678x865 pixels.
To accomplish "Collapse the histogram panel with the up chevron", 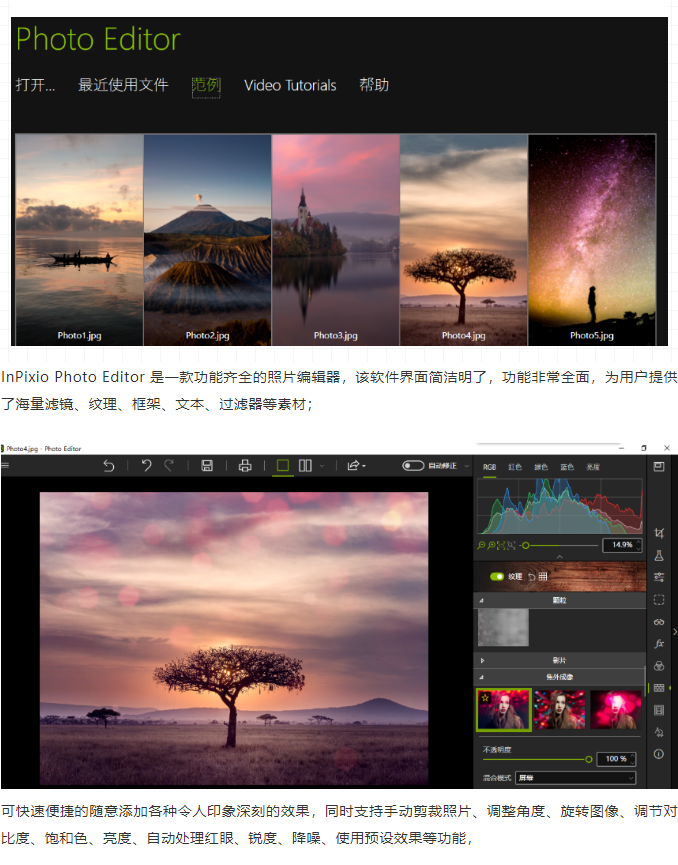I will click(x=559, y=557).
